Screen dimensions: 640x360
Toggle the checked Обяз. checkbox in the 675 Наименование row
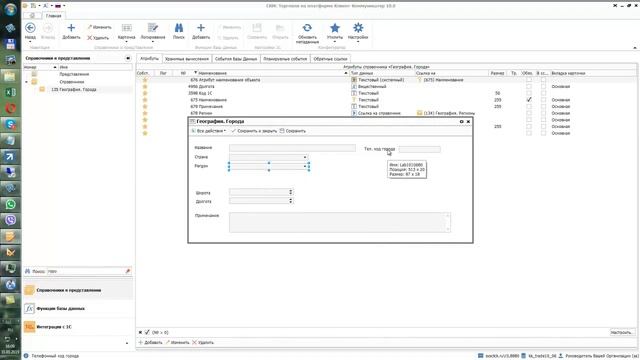point(529,100)
